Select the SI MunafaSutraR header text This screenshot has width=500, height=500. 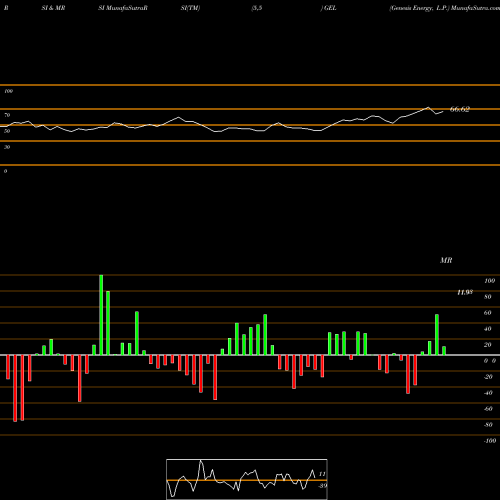click(x=123, y=8)
